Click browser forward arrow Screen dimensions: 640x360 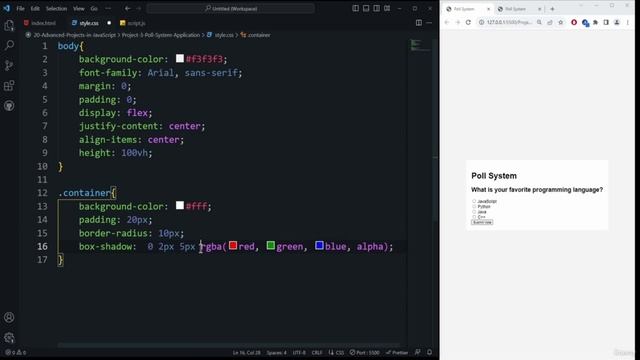pos(458,22)
